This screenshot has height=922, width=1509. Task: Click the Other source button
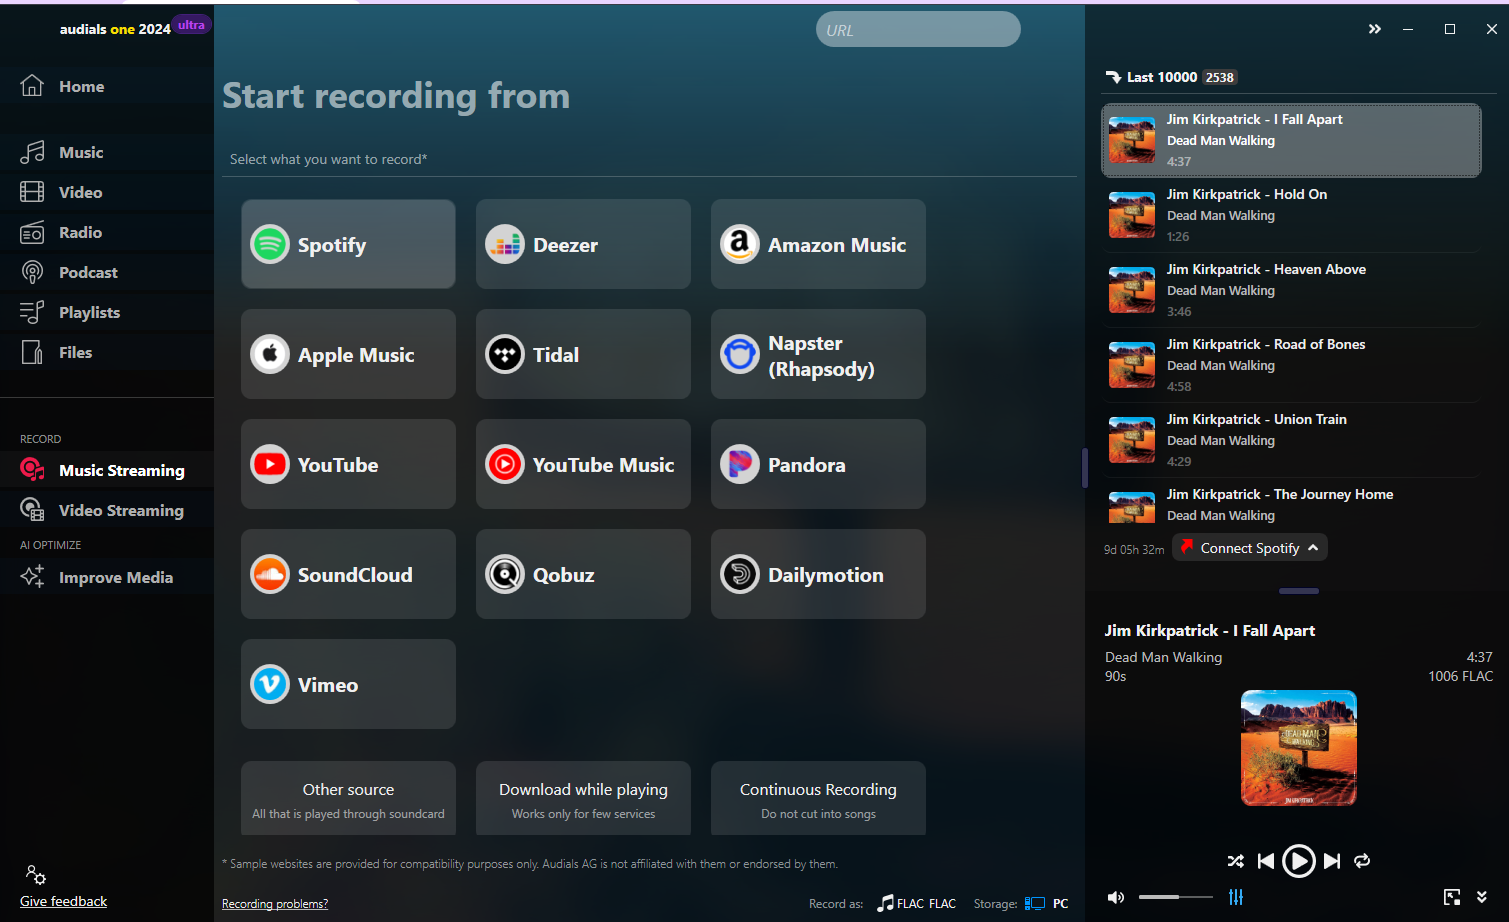348,799
